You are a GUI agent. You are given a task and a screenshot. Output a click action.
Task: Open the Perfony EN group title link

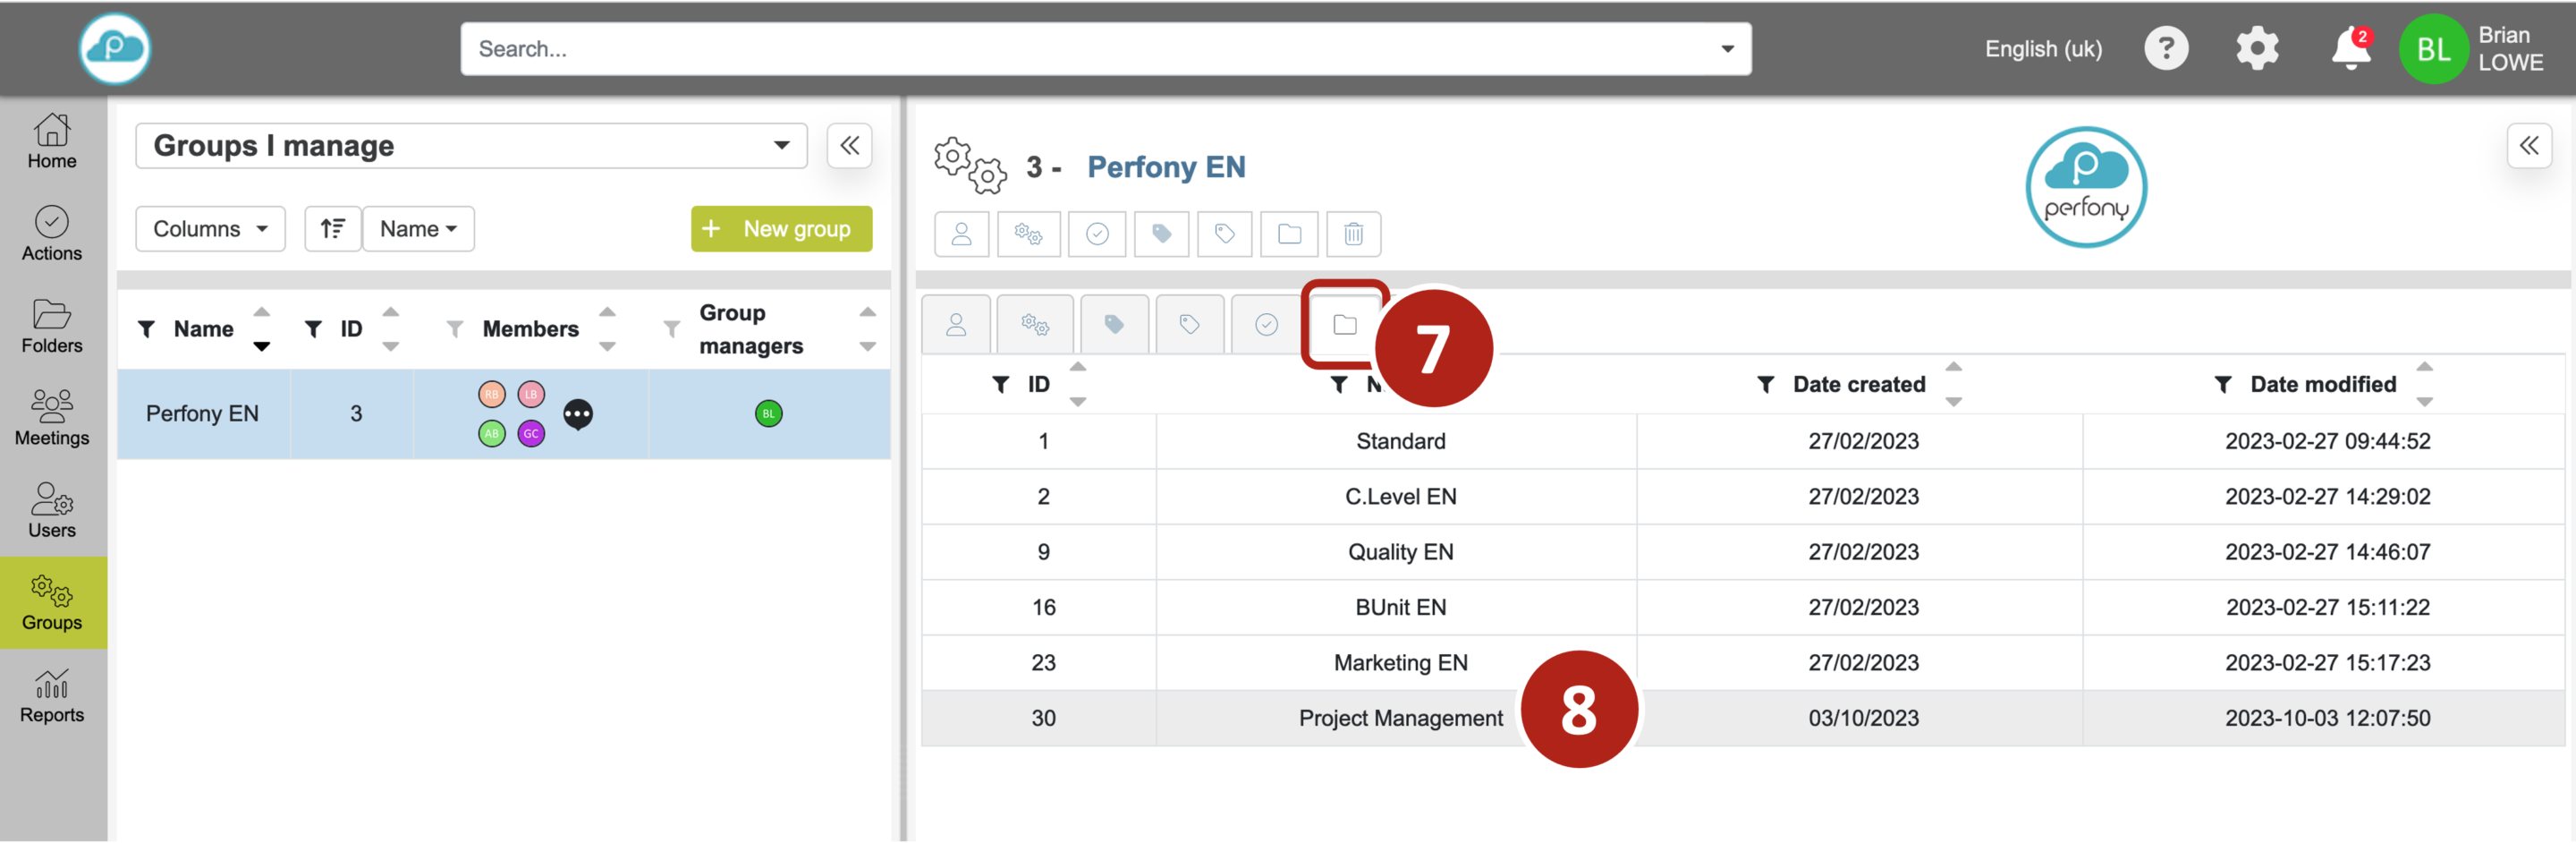[x=1166, y=167]
